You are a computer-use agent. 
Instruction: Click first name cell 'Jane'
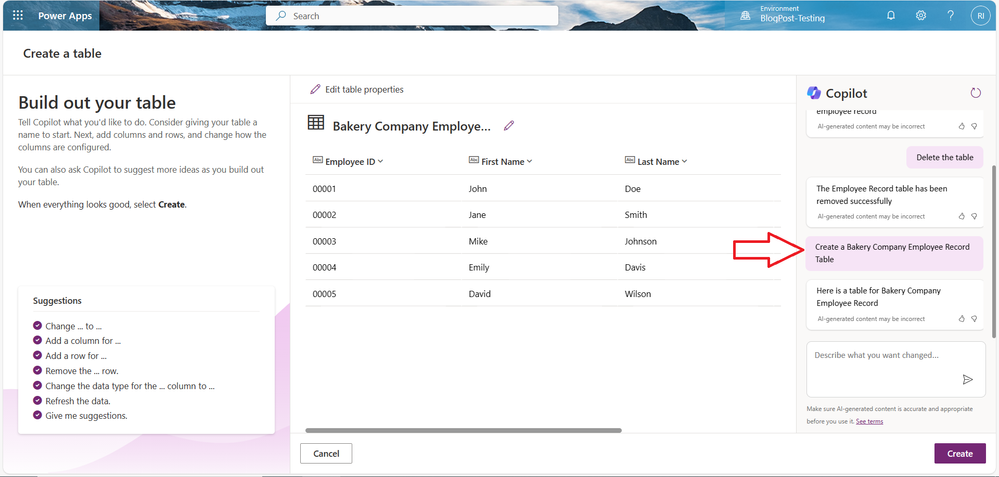(x=477, y=215)
